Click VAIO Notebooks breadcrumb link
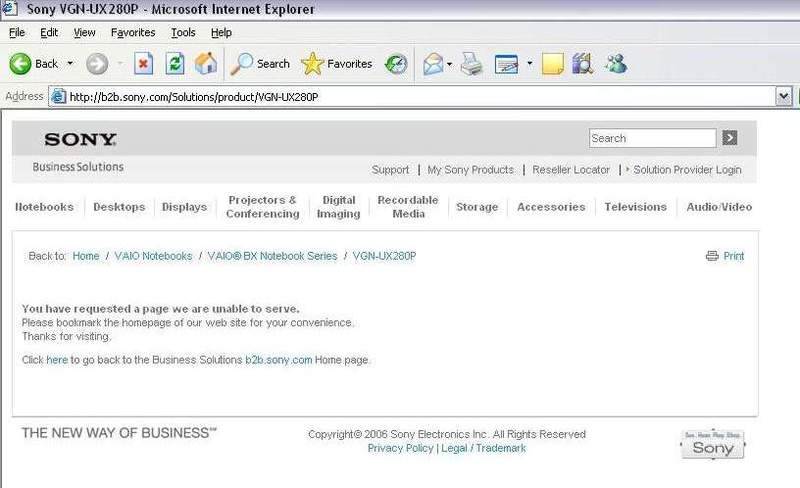The width and height of the screenshot is (800, 488). tap(153, 256)
